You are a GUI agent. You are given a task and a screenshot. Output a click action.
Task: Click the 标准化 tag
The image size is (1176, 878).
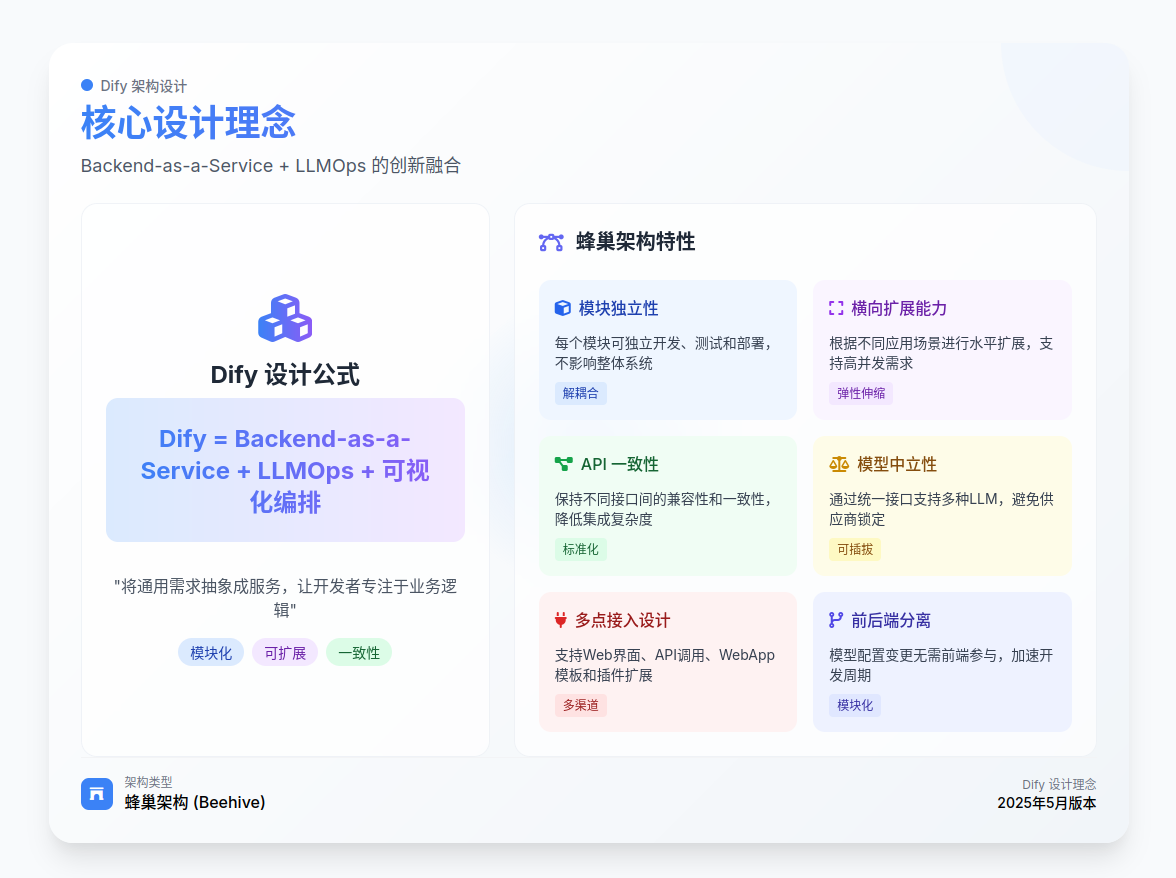click(x=580, y=549)
